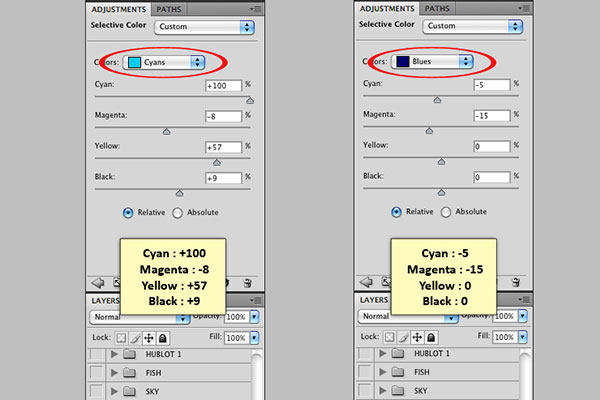
Task: Select Relative method in the Blues panel
Action: (396, 212)
